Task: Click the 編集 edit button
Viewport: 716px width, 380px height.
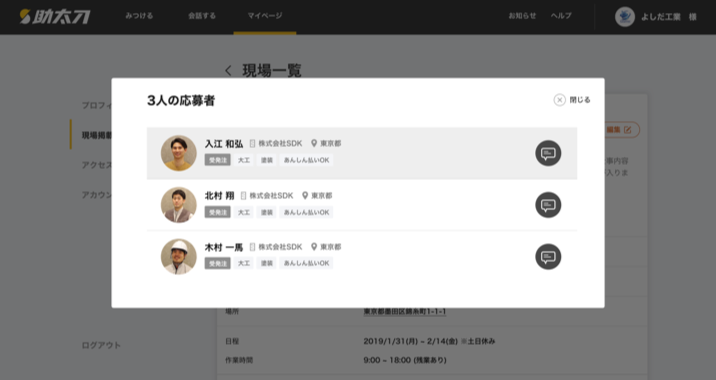Action: tap(621, 130)
